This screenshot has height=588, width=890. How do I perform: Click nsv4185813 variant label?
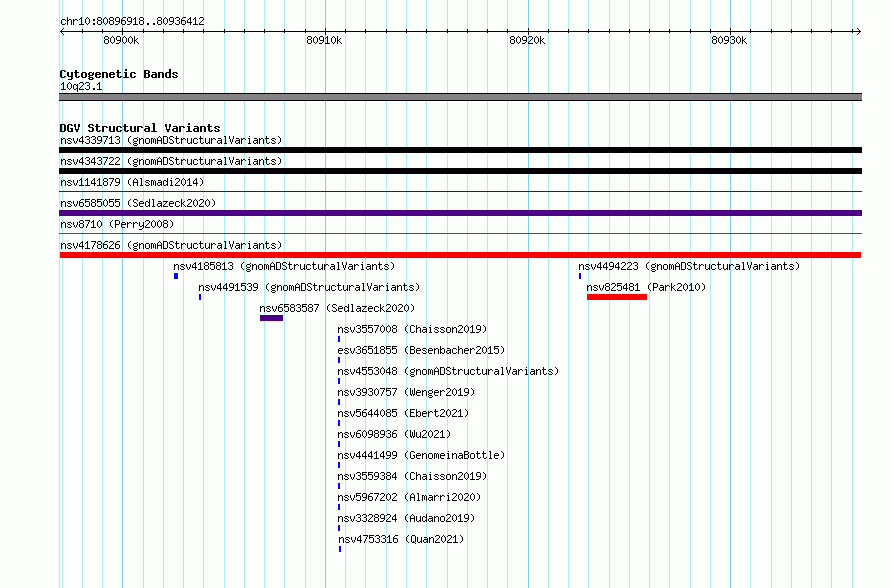click(284, 266)
